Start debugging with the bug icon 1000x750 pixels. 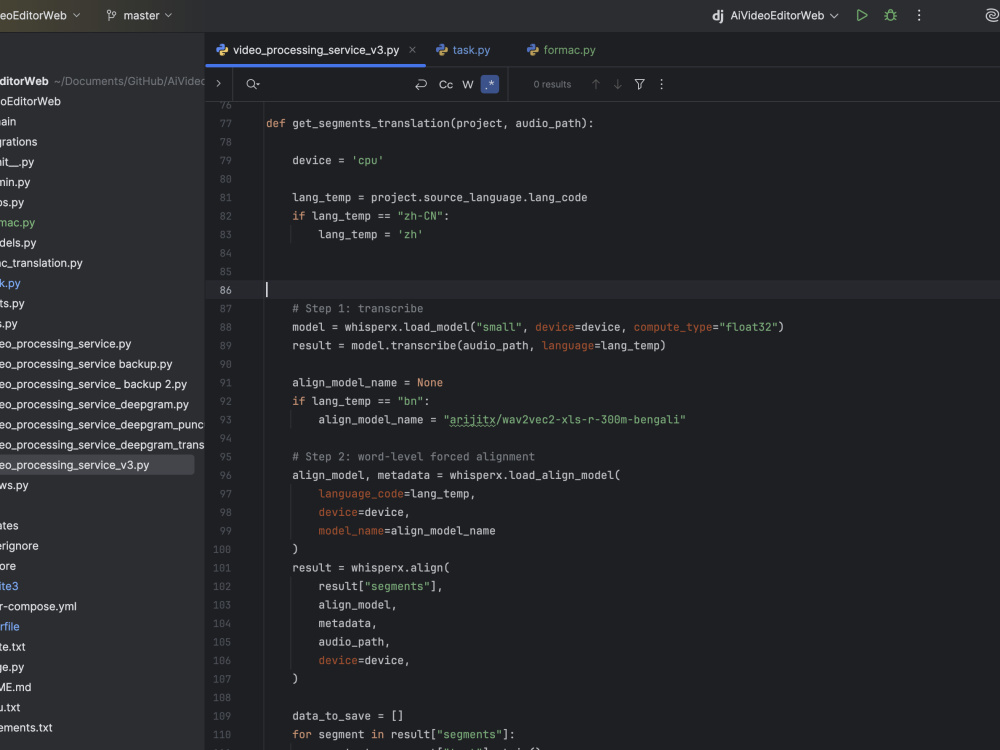[890, 15]
